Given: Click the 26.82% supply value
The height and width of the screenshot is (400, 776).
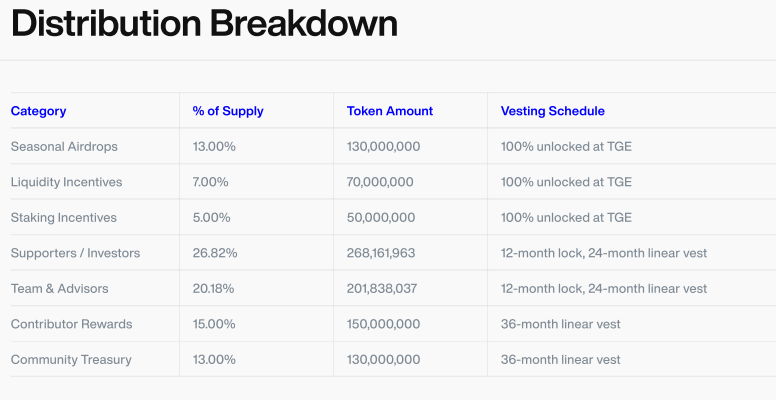Looking at the screenshot, I should coord(215,253).
